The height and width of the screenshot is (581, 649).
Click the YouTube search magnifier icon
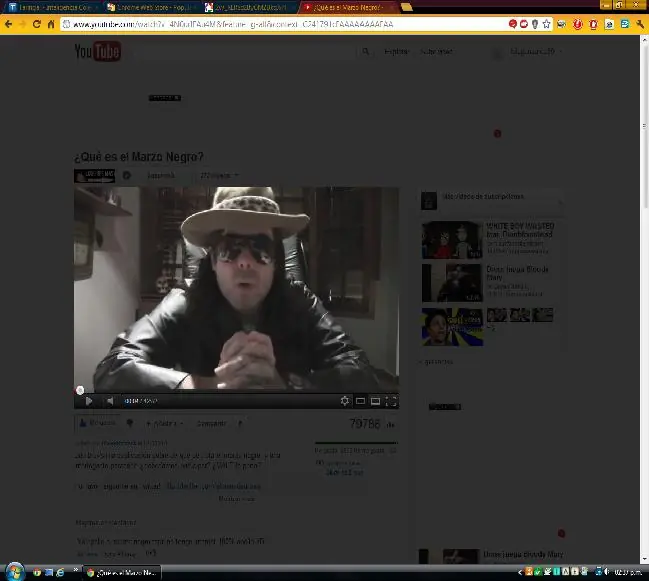point(365,51)
